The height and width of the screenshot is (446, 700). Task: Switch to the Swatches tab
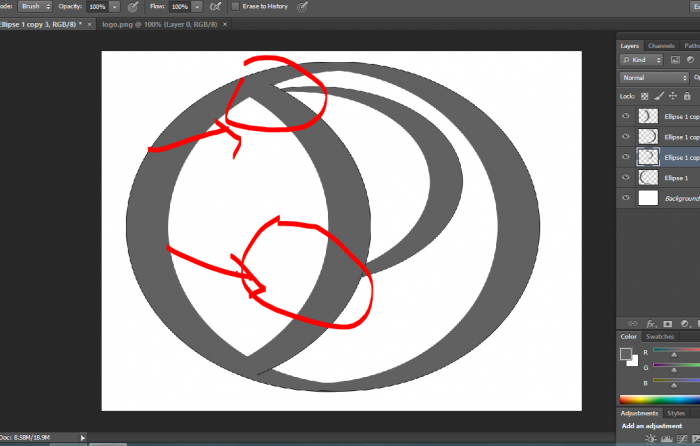(x=660, y=337)
